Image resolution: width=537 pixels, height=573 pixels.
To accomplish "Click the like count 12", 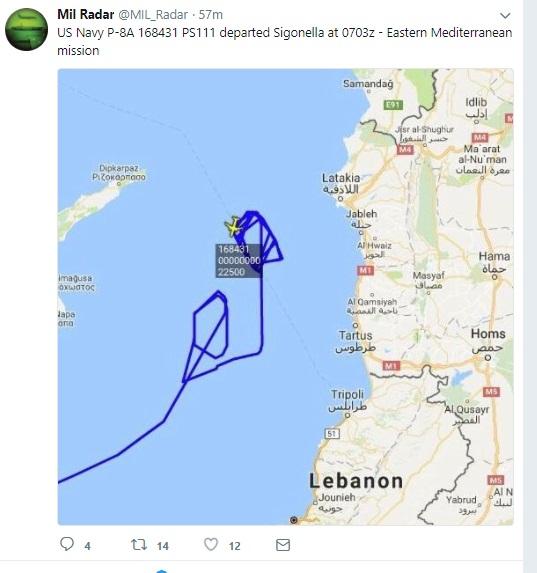I will 235,546.
